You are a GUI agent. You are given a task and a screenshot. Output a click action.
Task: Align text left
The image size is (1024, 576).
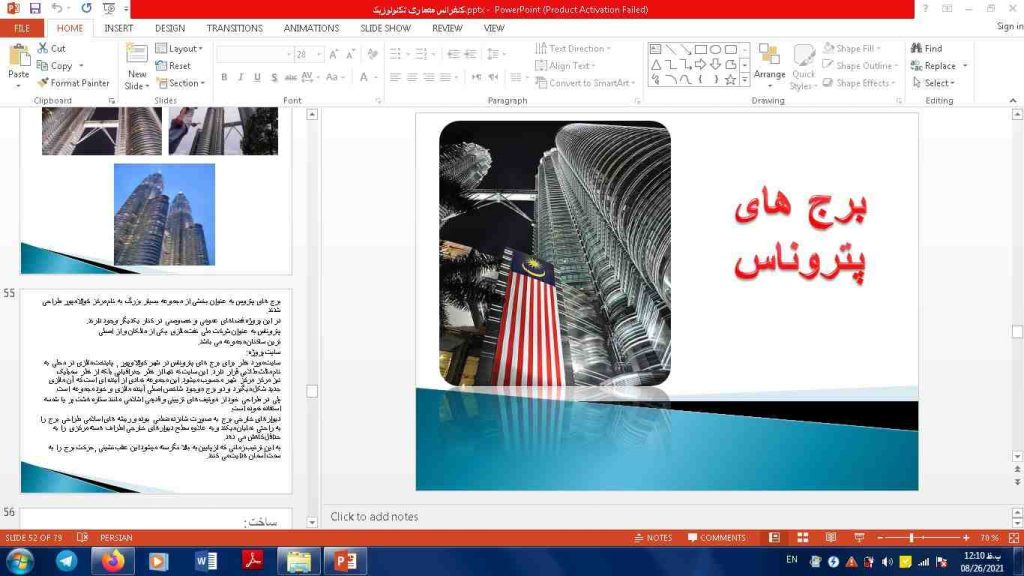(395, 77)
